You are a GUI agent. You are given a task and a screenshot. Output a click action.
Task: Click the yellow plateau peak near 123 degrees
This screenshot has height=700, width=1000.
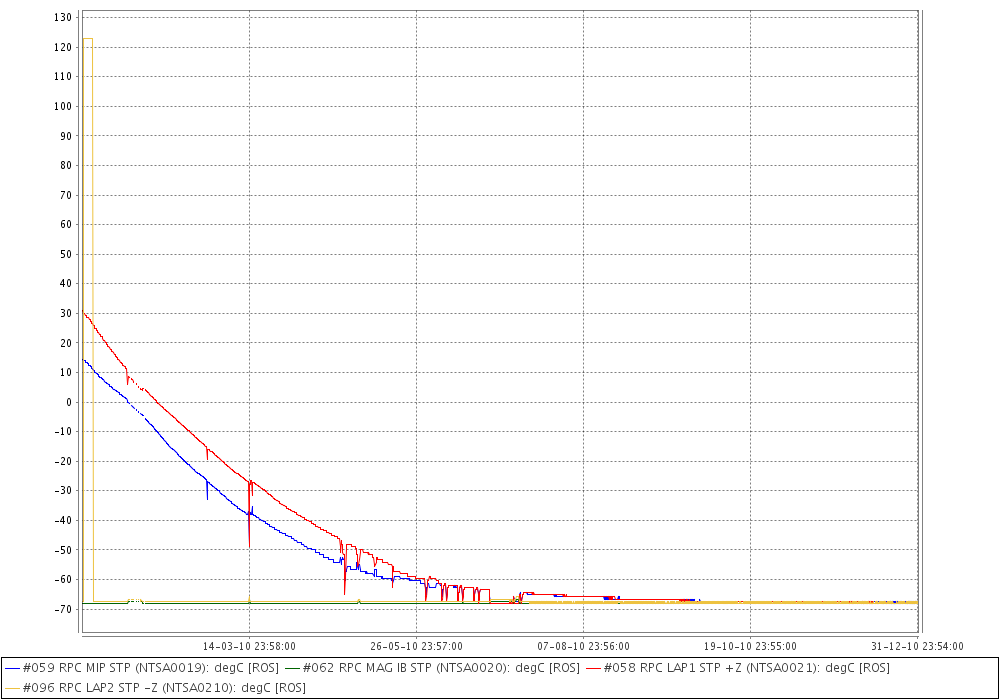[88, 39]
